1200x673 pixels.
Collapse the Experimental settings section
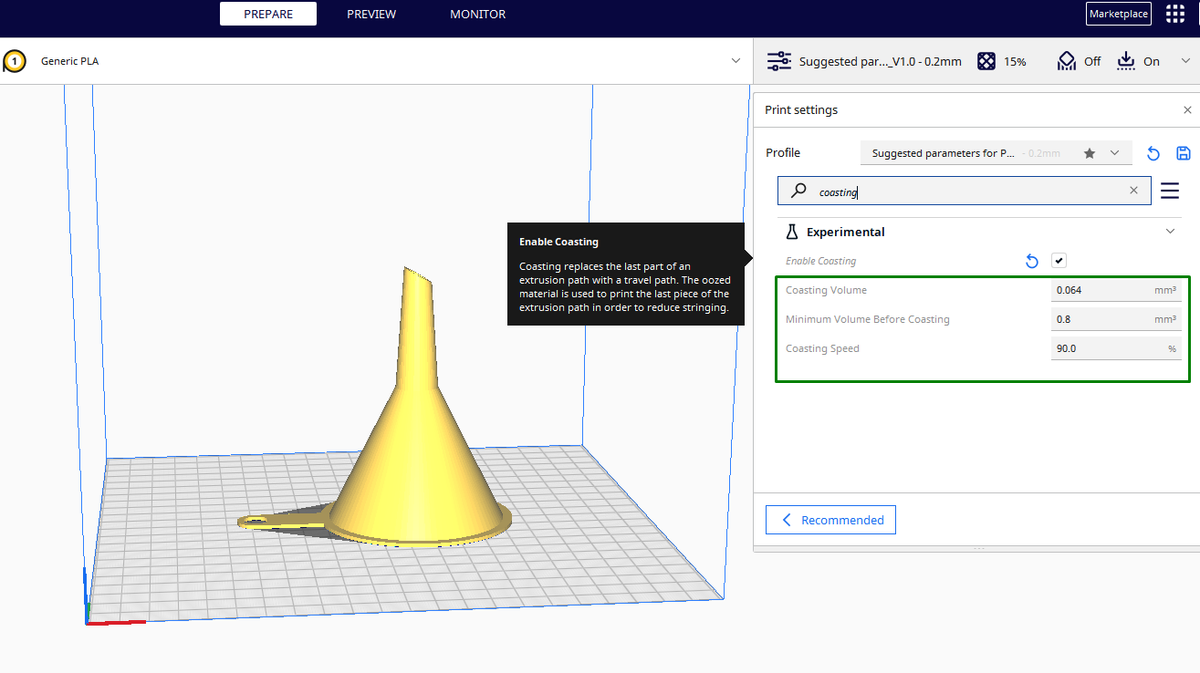coord(1168,231)
